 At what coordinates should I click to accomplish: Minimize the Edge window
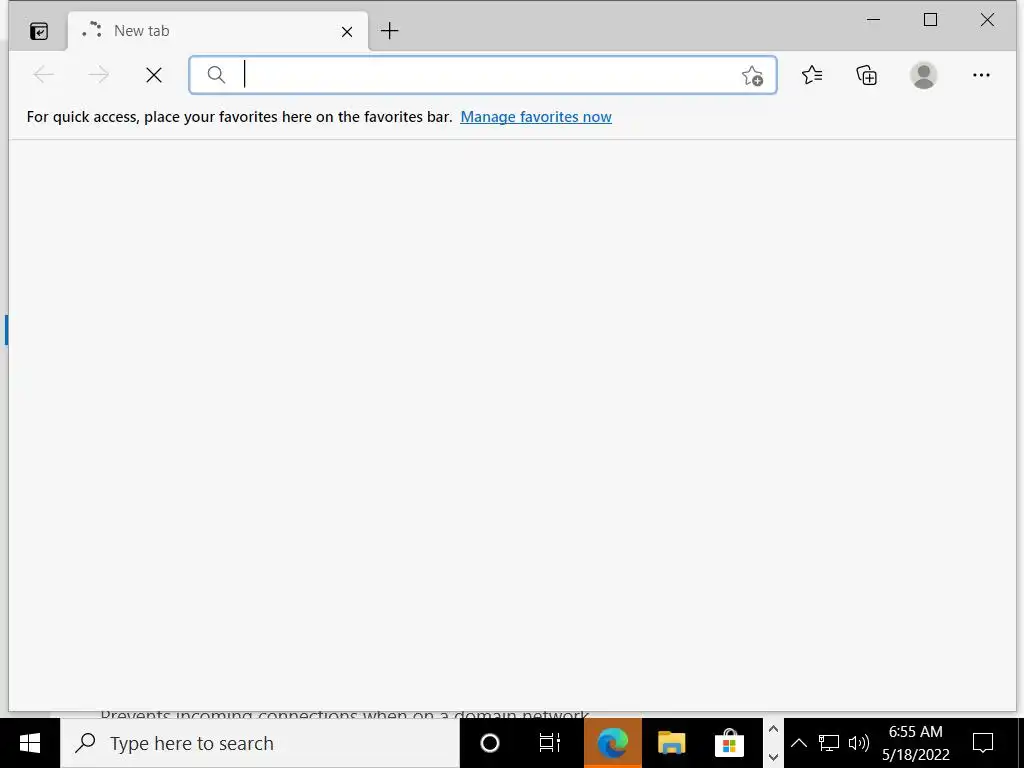pyautogui.click(x=873, y=20)
